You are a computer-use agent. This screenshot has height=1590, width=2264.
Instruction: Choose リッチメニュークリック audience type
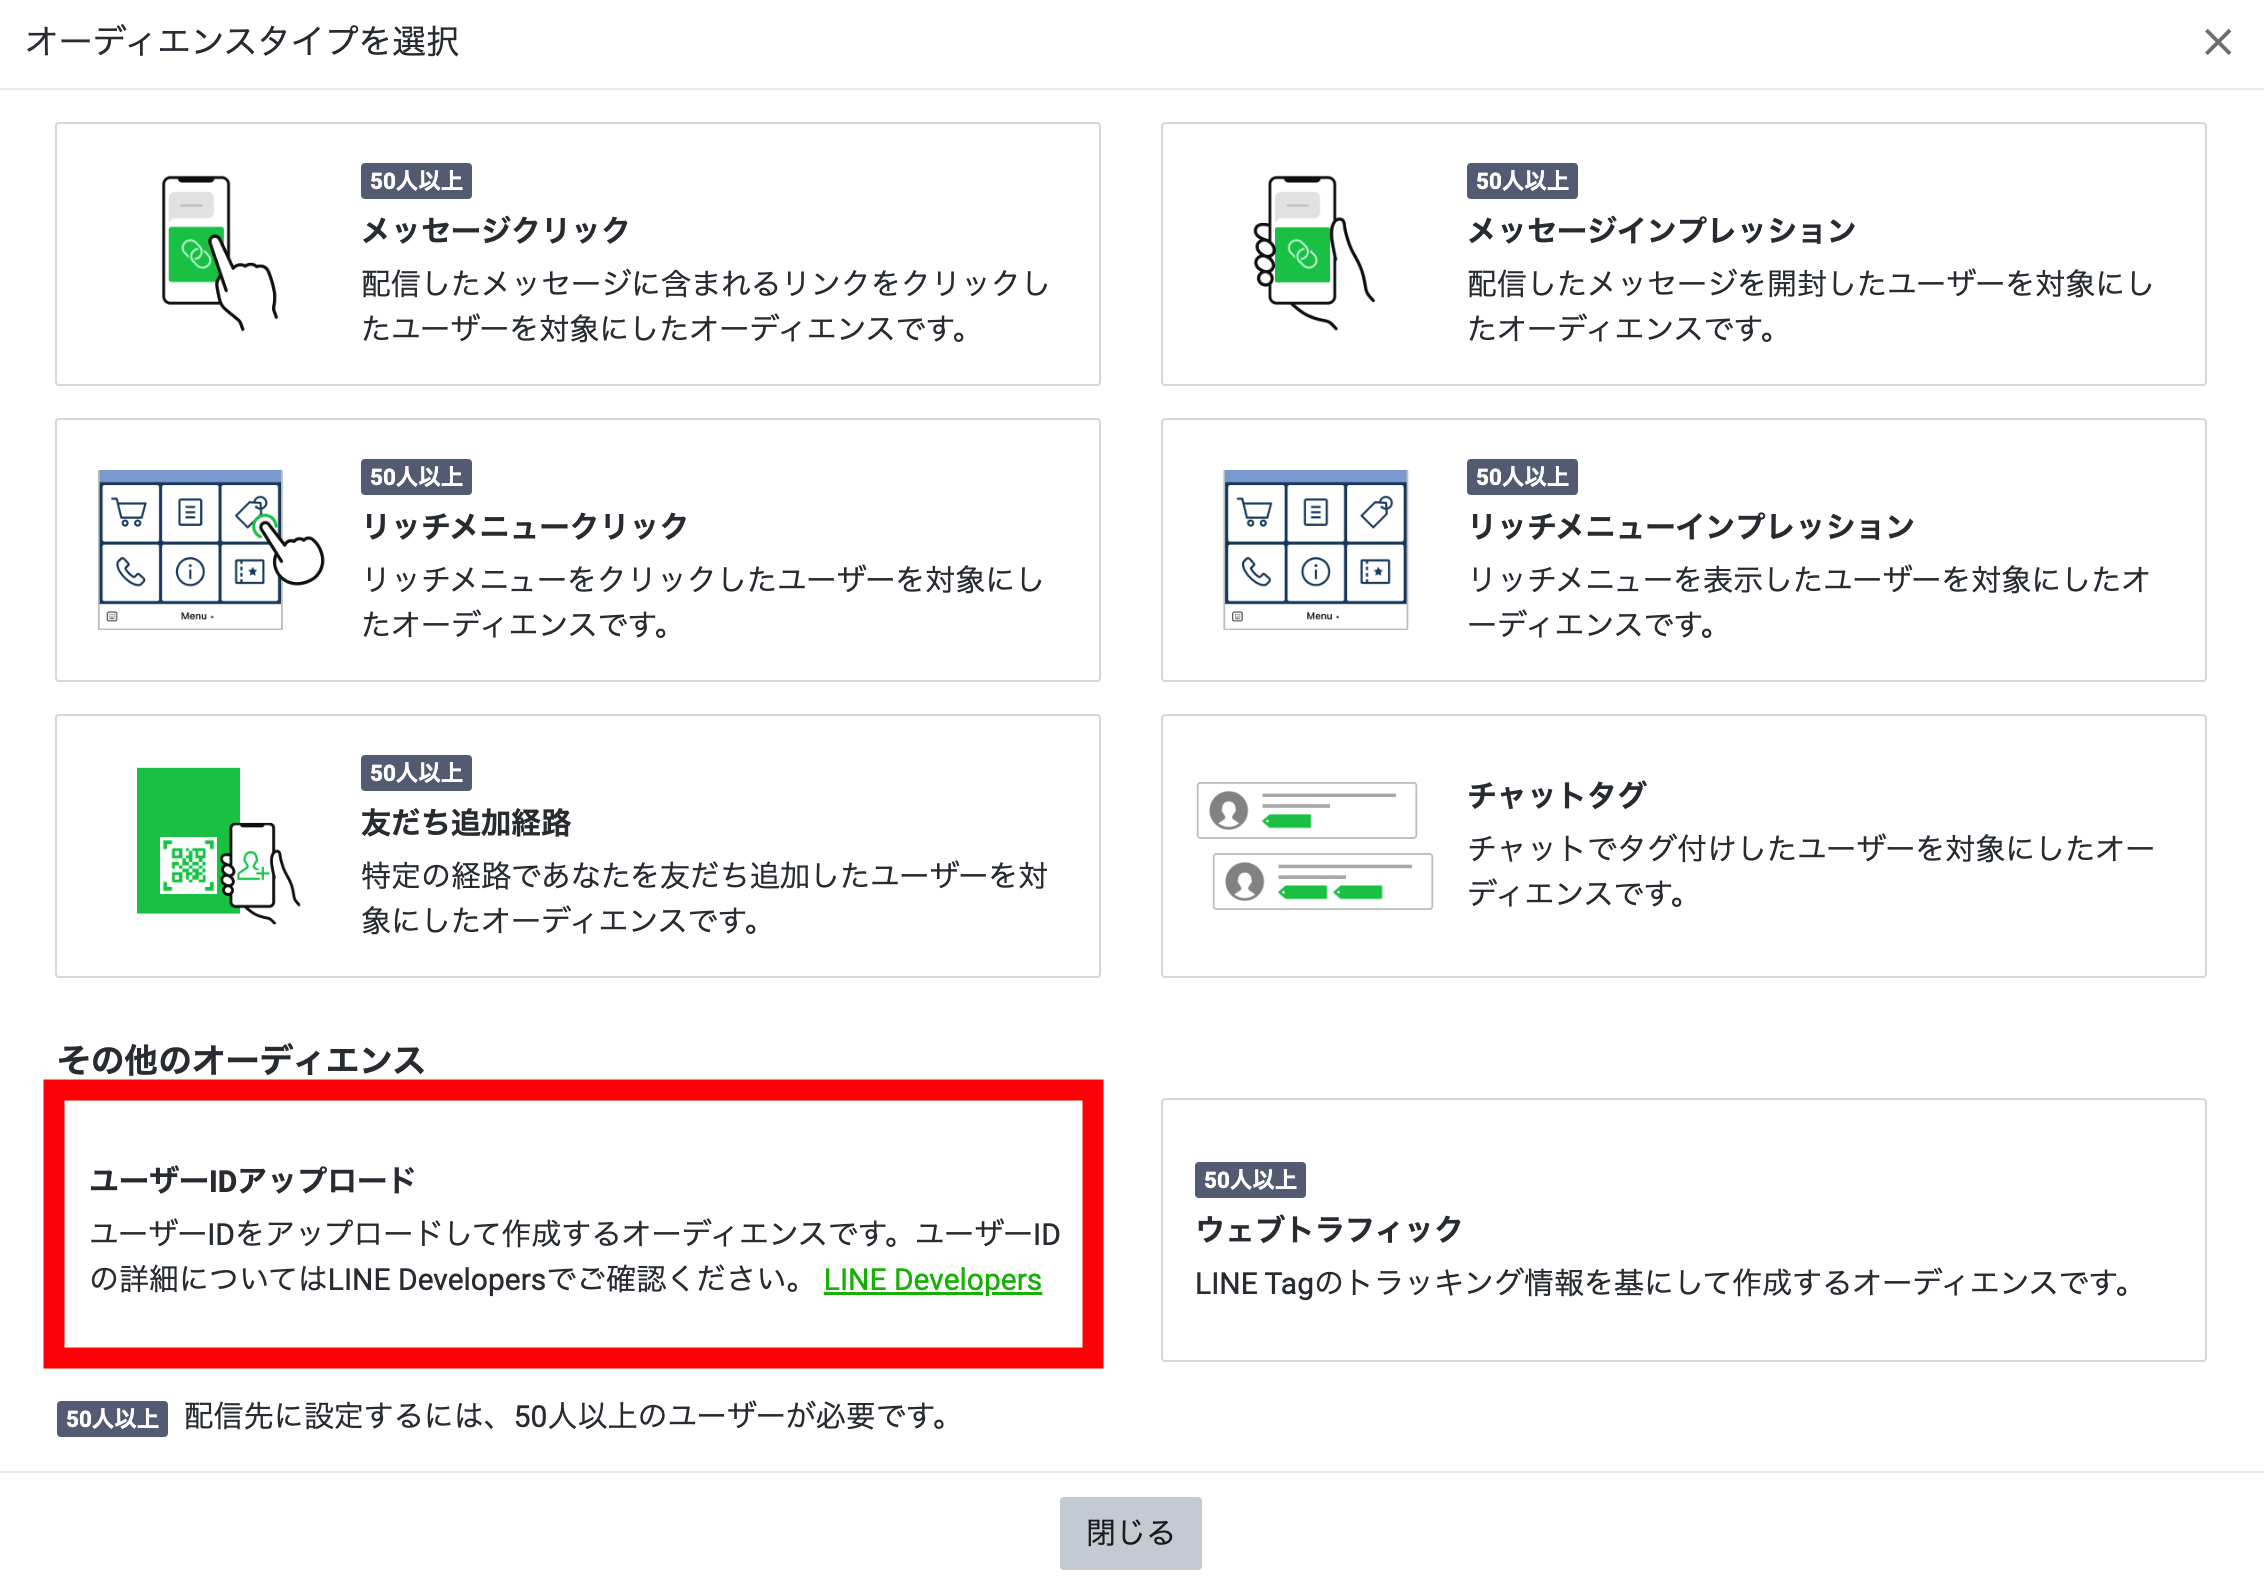524,526
